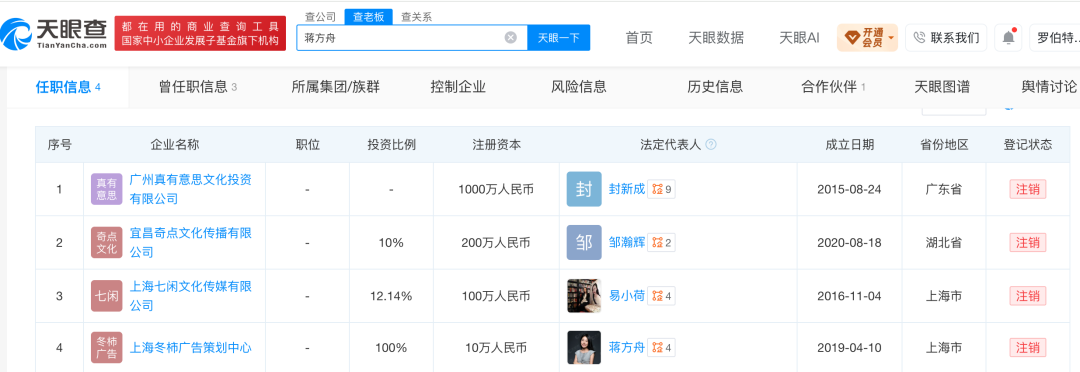Open 蒋方舟's related companies badge 4
Image resolution: width=1080 pixels, height=372 pixels.
point(662,348)
